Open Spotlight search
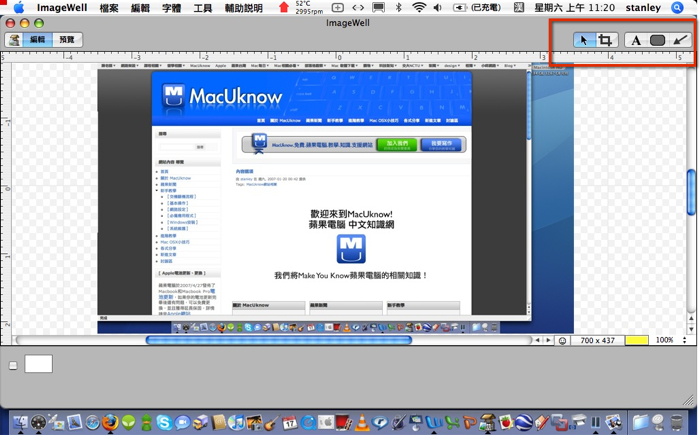700x435 pixels. point(677,8)
